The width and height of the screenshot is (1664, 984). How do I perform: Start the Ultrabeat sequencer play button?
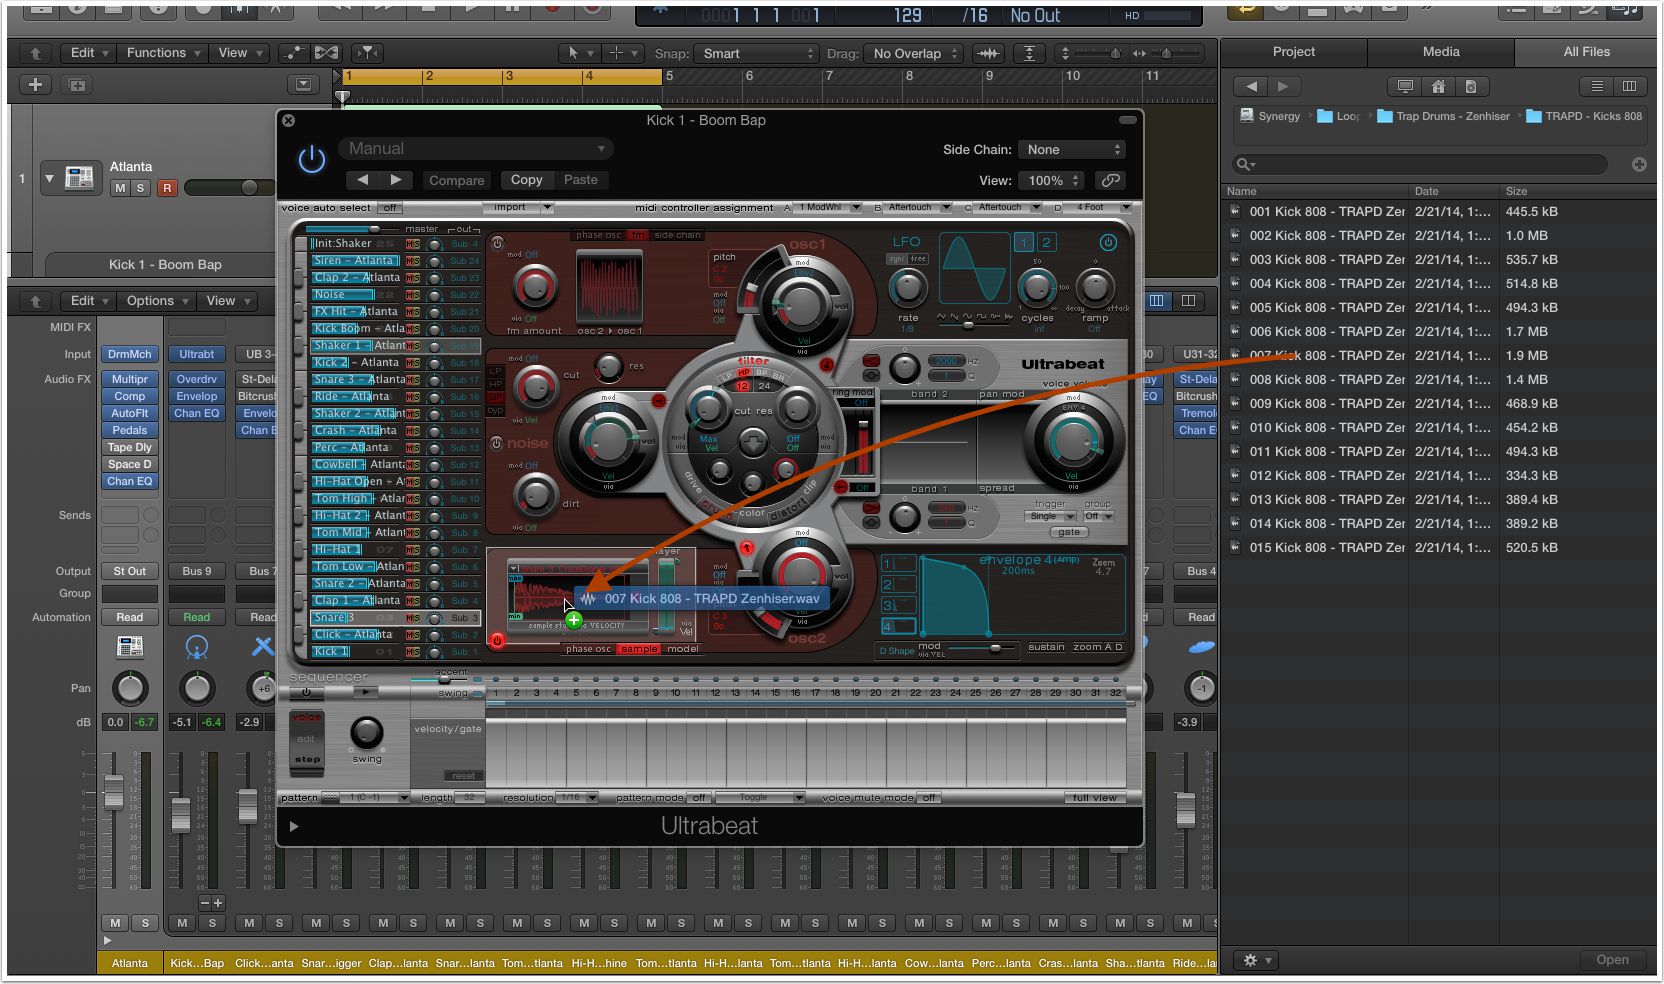click(x=366, y=691)
